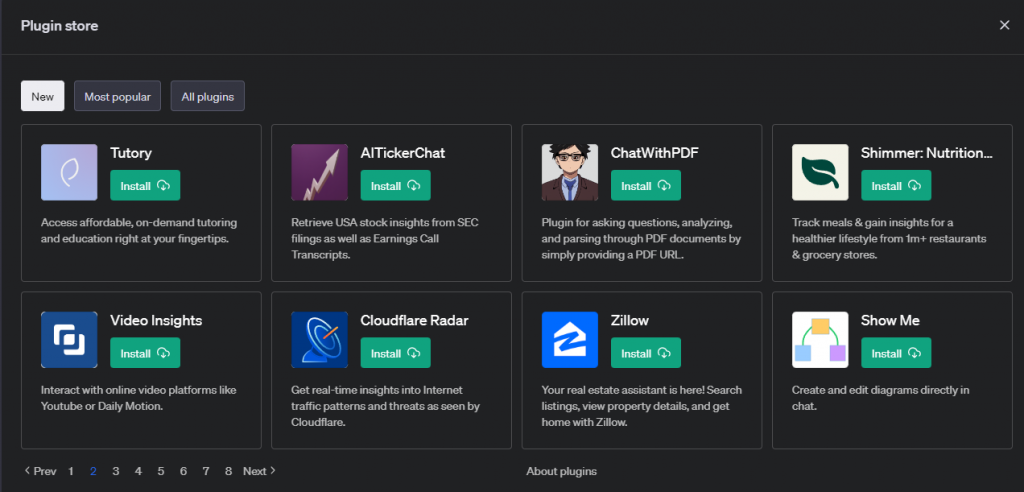Open the About plugins link

561,471
